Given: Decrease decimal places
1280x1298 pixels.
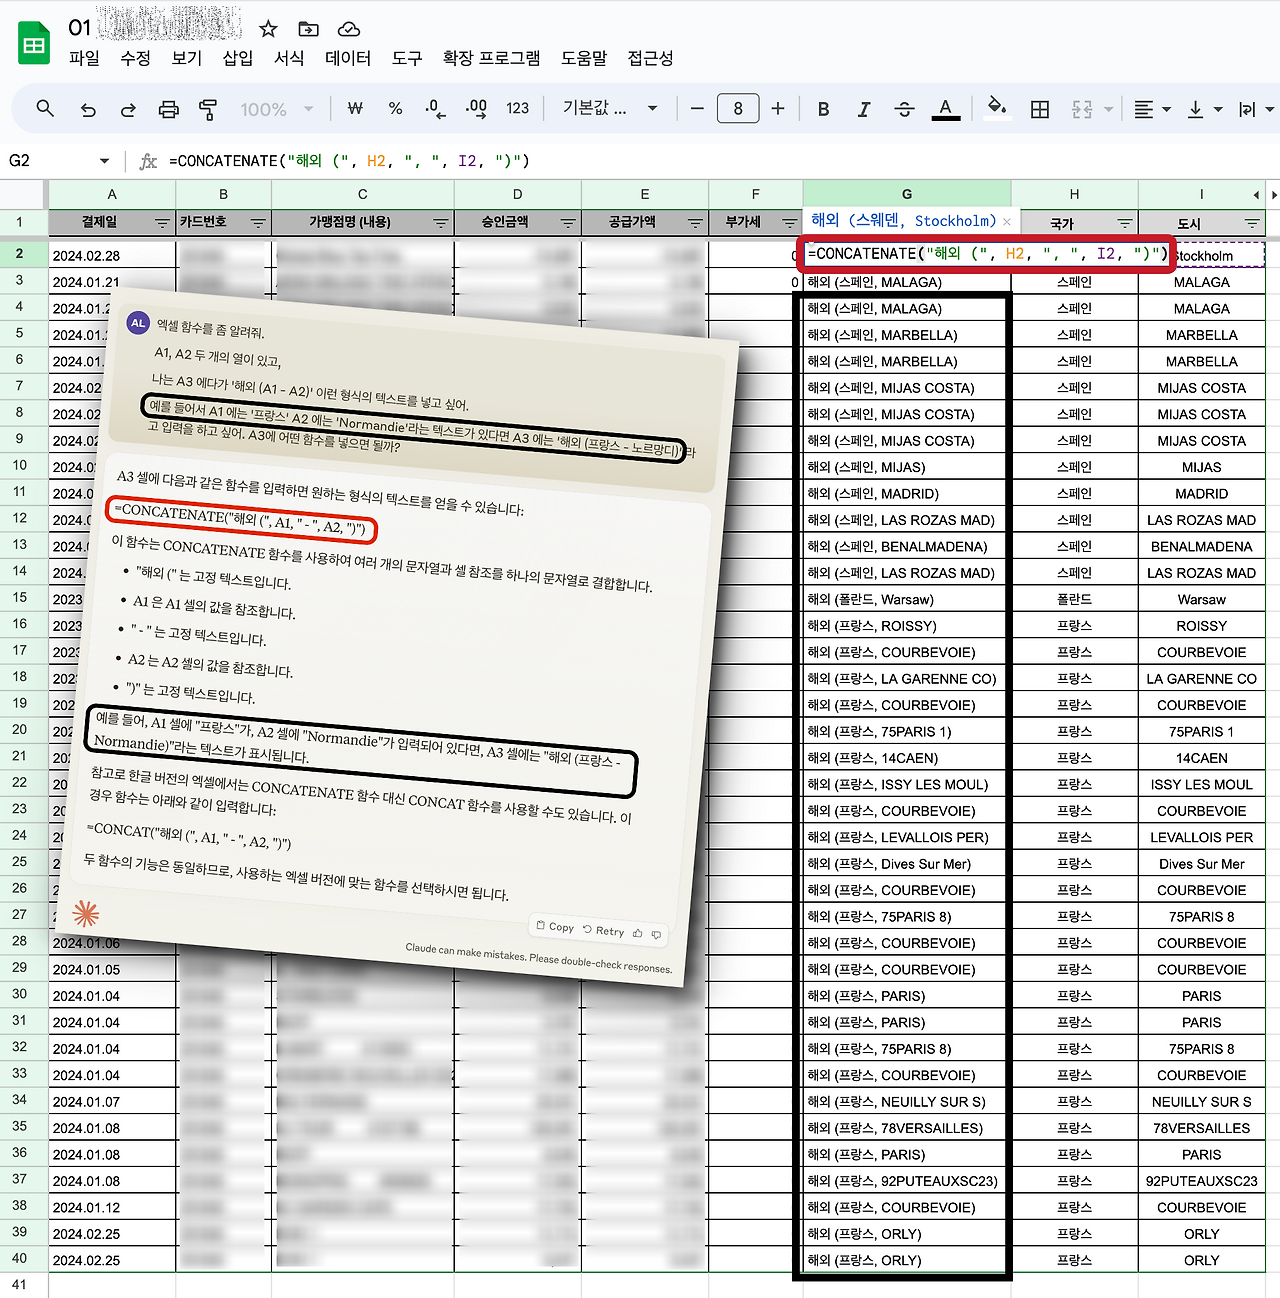Looking at the screenshot, I should click(x=433, y=108).
